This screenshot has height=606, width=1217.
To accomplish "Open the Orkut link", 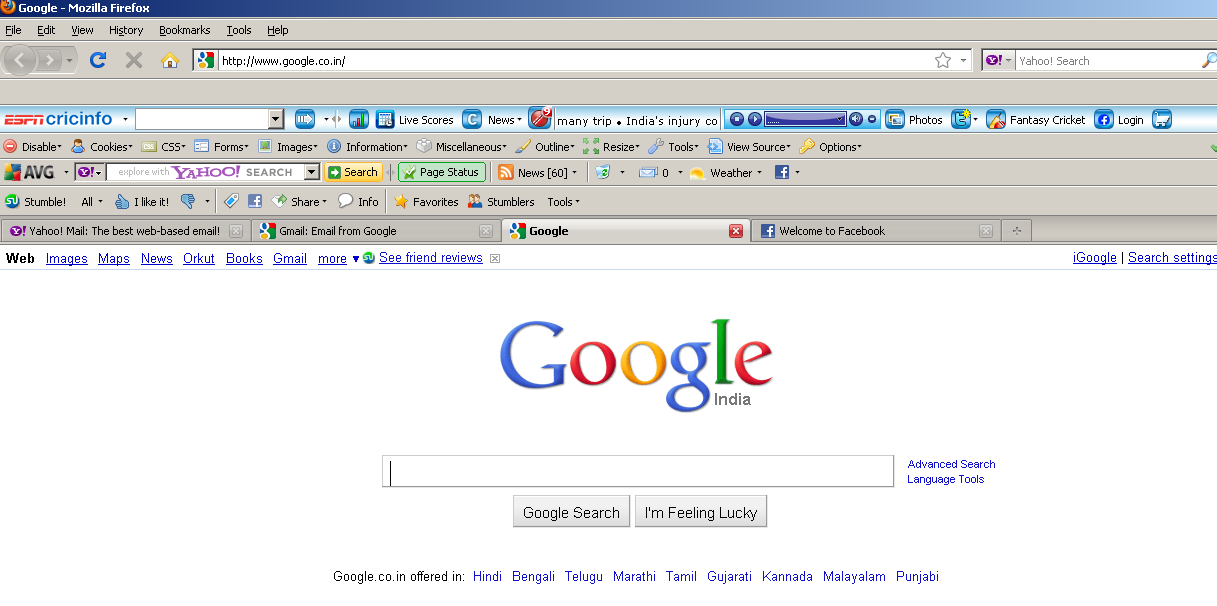I will click(199, 258).
